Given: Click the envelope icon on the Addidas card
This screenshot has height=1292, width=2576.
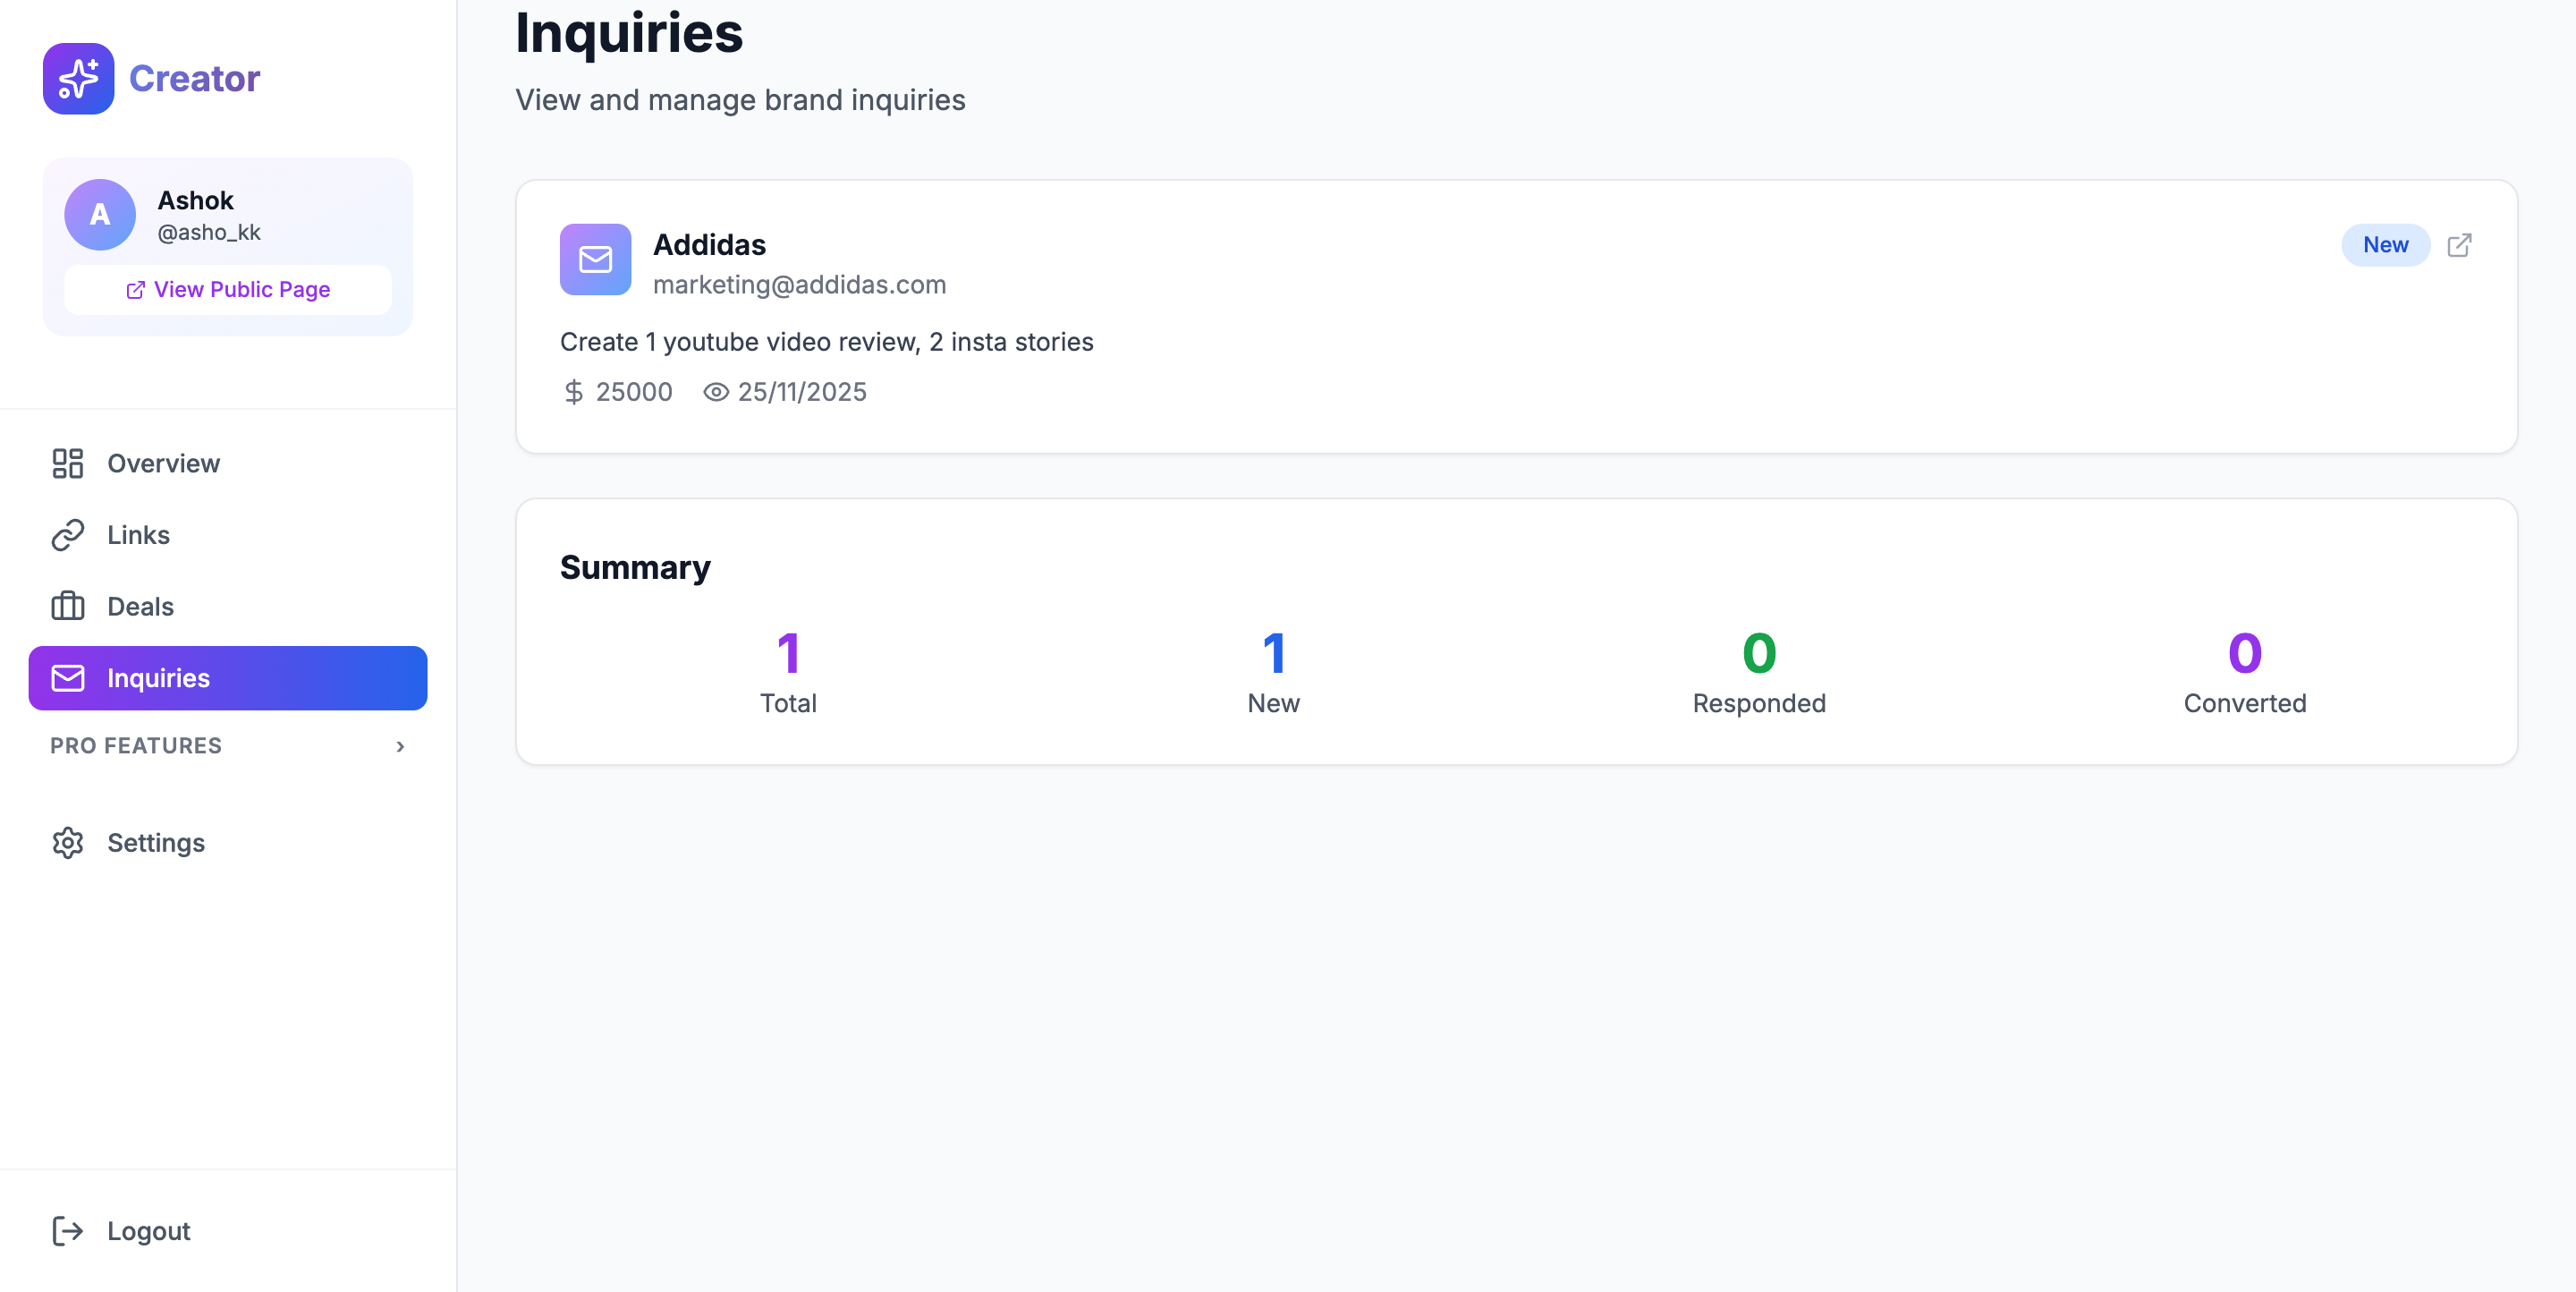Looking at the screenshot, I should [595, 260].
